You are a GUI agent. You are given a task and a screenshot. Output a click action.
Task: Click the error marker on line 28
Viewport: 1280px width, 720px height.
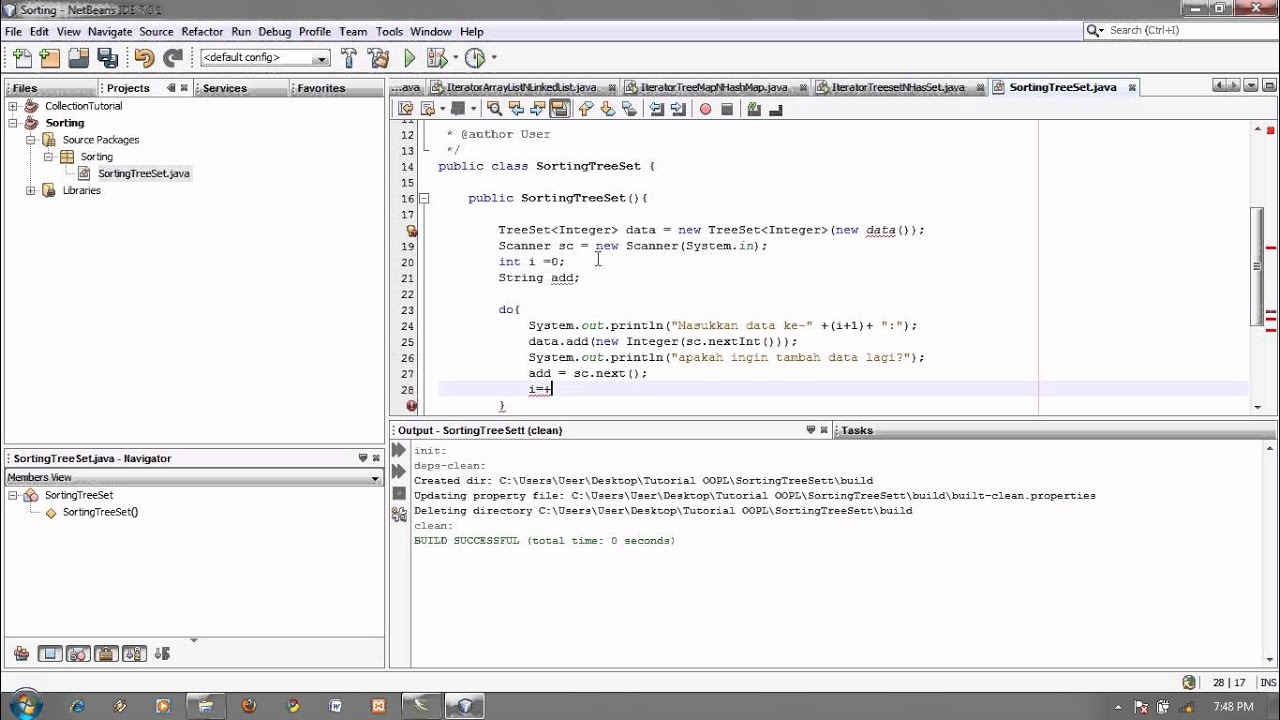411,405
